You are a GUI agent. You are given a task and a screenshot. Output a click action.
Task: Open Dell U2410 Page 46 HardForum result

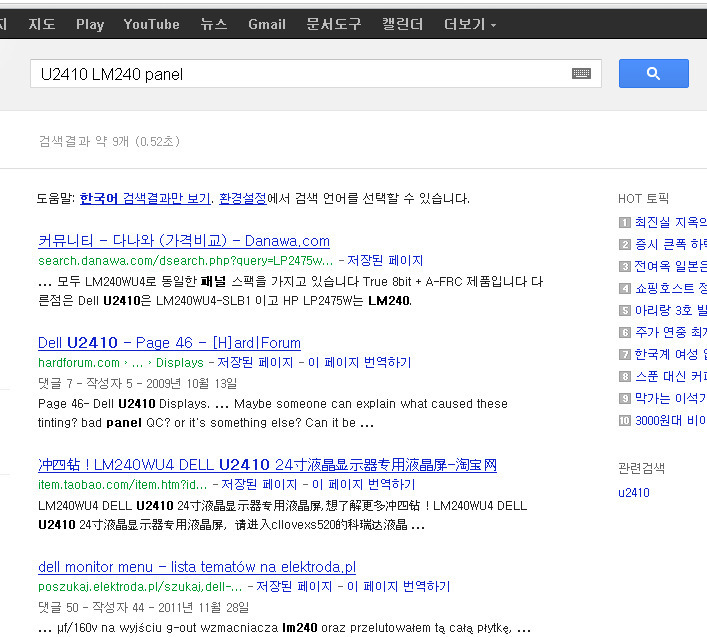169,343
